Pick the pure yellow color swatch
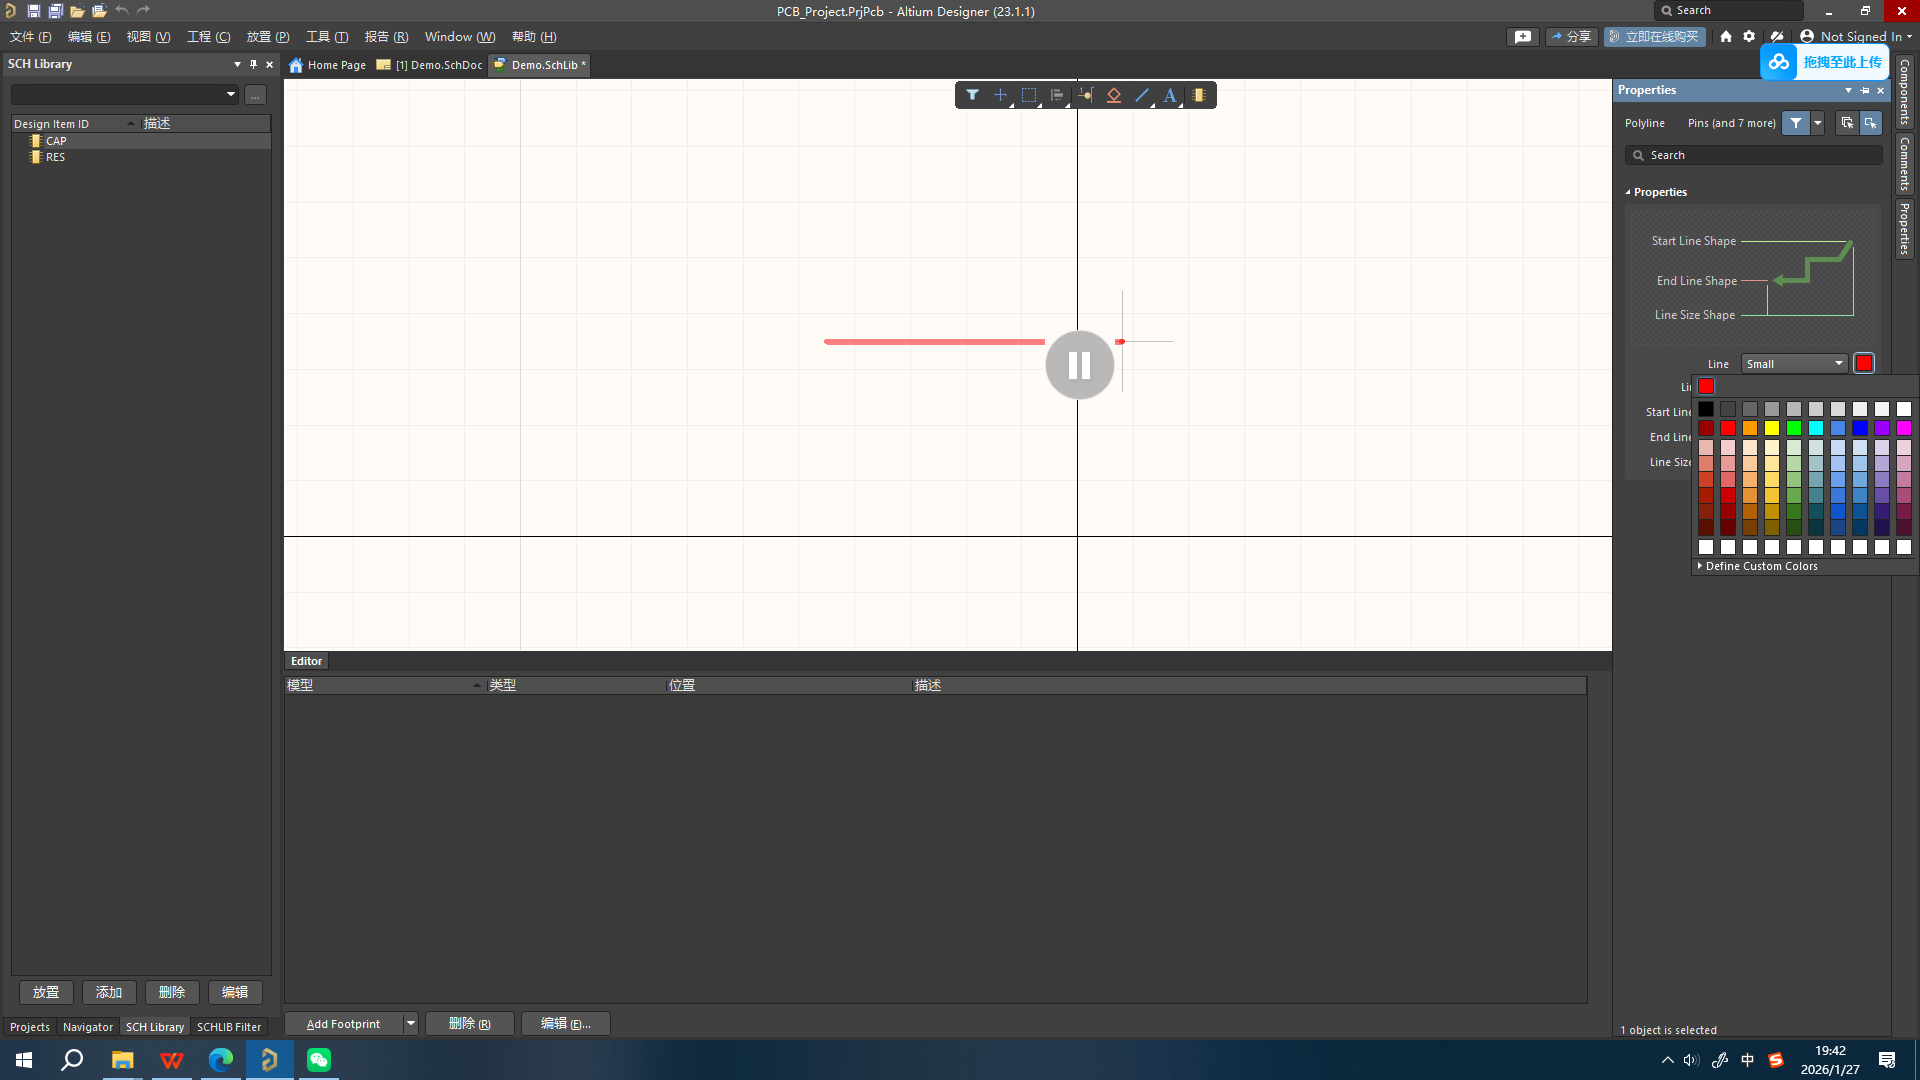 coord(1772,428)
